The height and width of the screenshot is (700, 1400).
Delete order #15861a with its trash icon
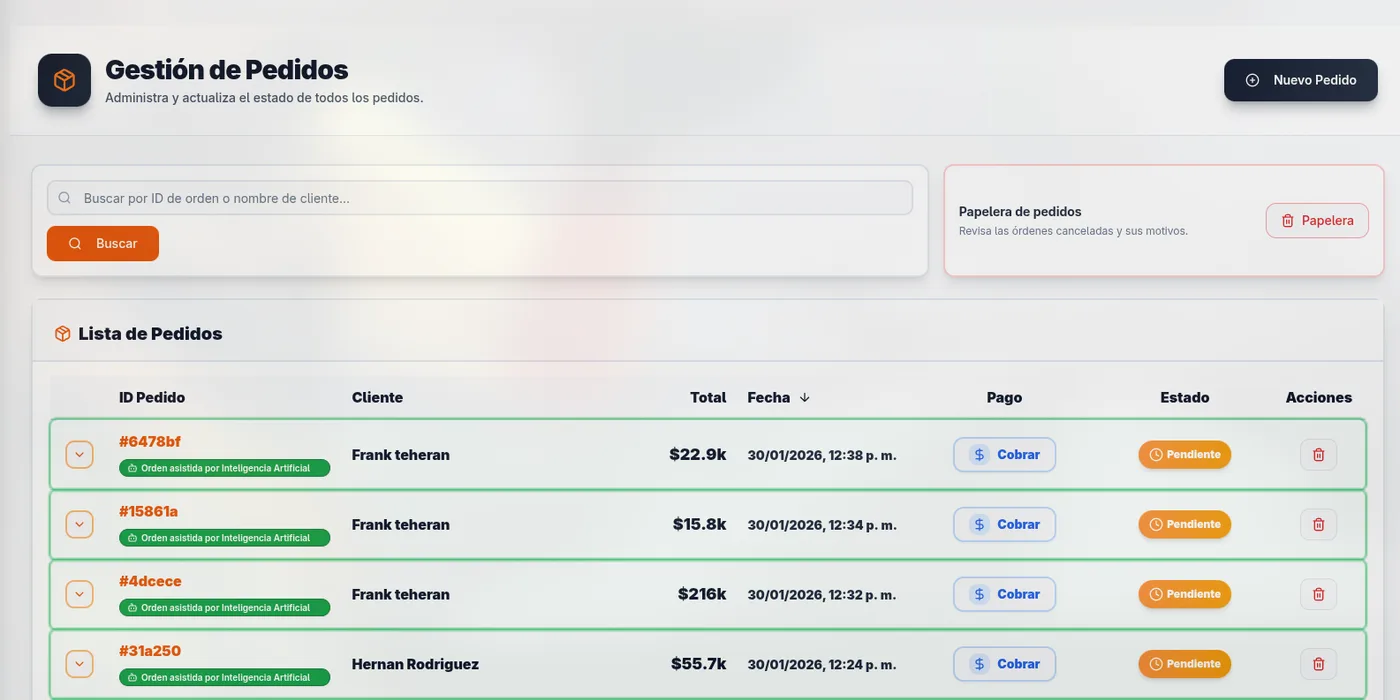(x=1318, y=525)
